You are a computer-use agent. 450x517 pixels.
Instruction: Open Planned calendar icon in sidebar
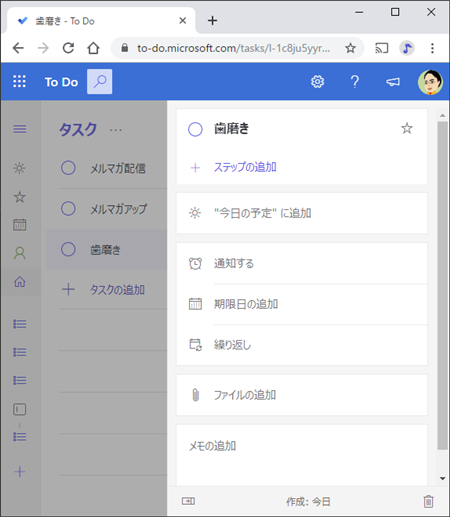(19, 224)
